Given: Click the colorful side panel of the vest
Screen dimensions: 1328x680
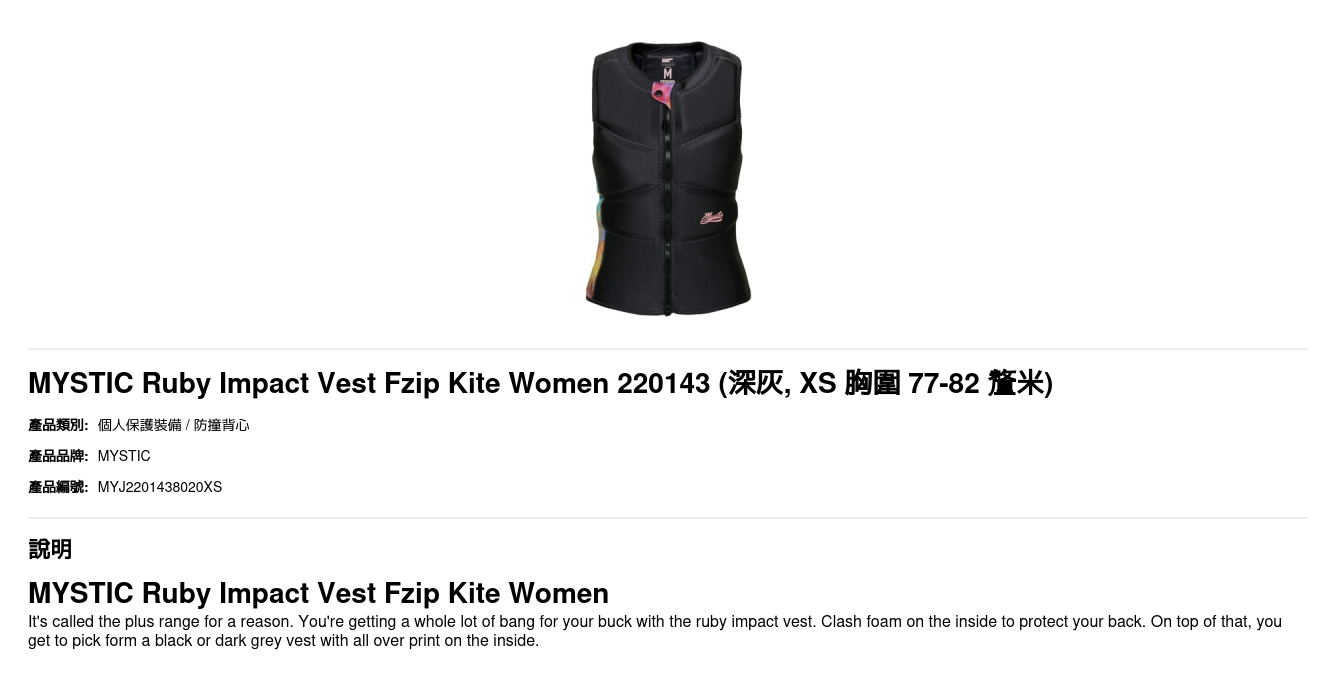Looking at the screenshot, I should (x=594, y=242).
